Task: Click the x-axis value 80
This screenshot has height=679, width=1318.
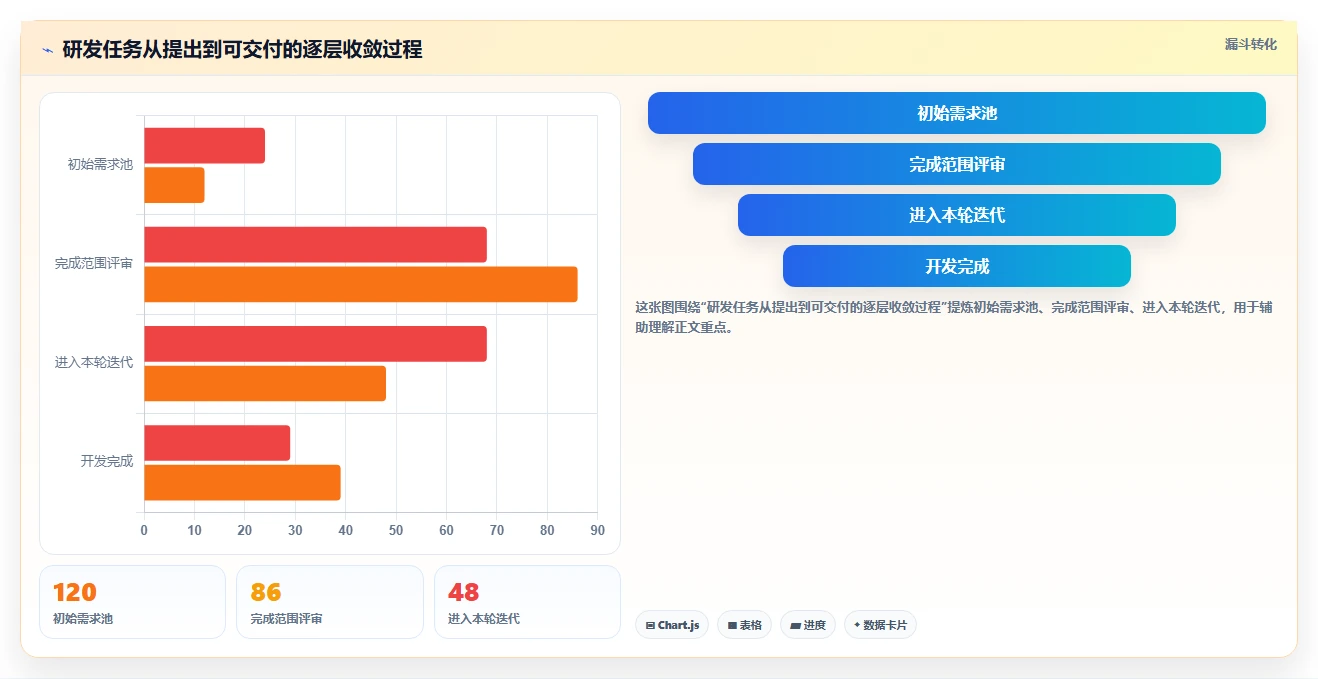Action: 547,530
